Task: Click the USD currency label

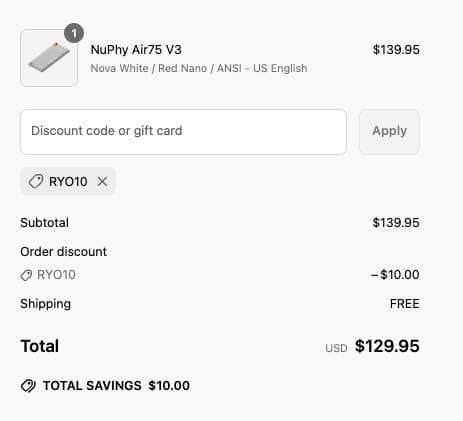Action: click(336, 348)
